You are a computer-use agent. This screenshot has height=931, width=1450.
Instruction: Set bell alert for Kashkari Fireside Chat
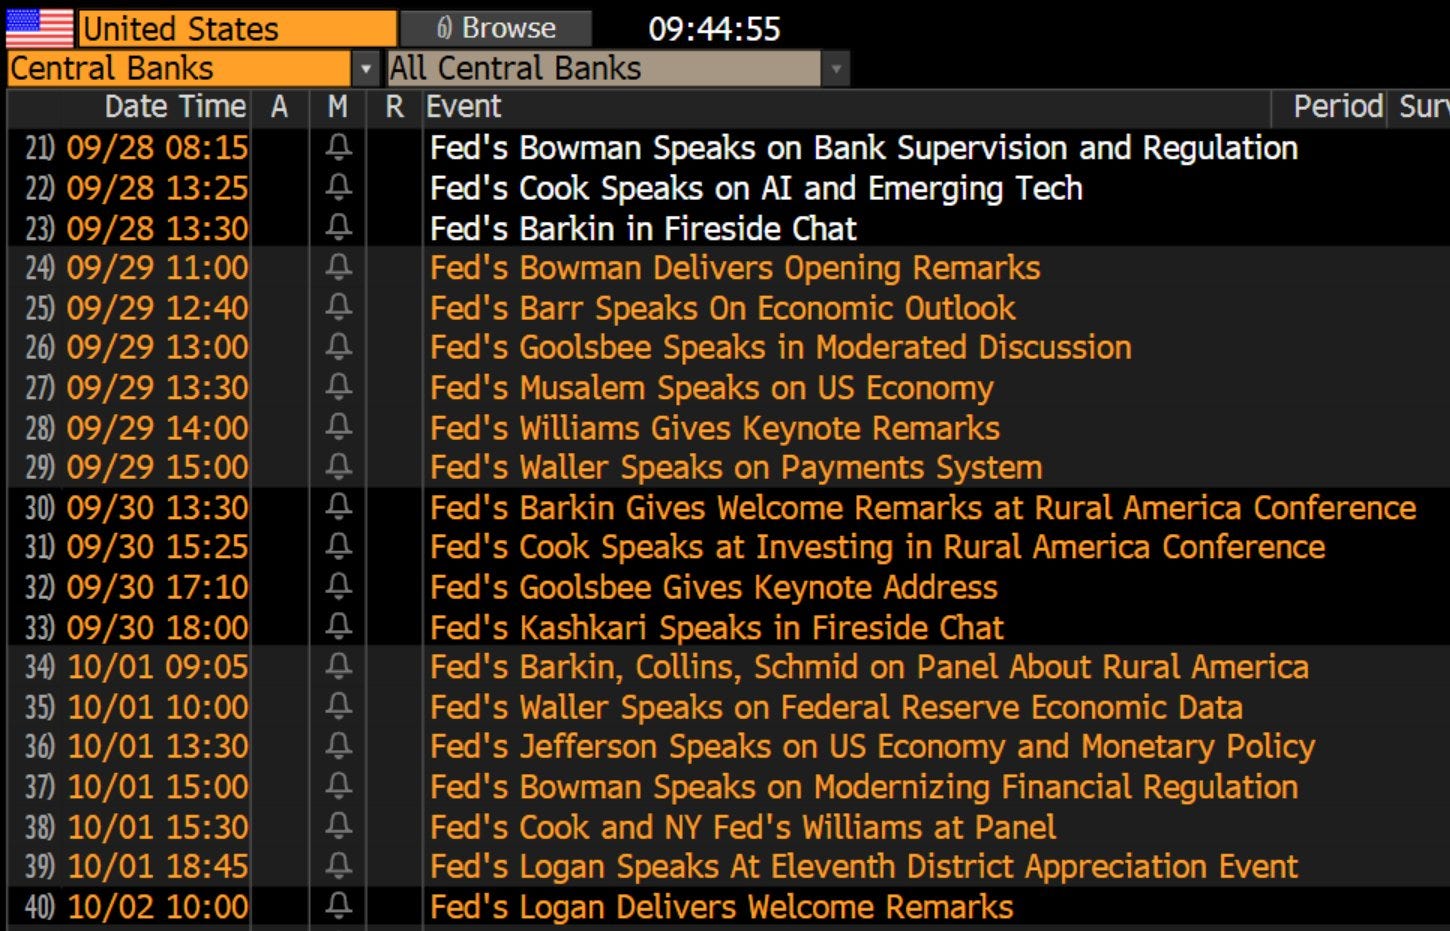coord(338,627)
